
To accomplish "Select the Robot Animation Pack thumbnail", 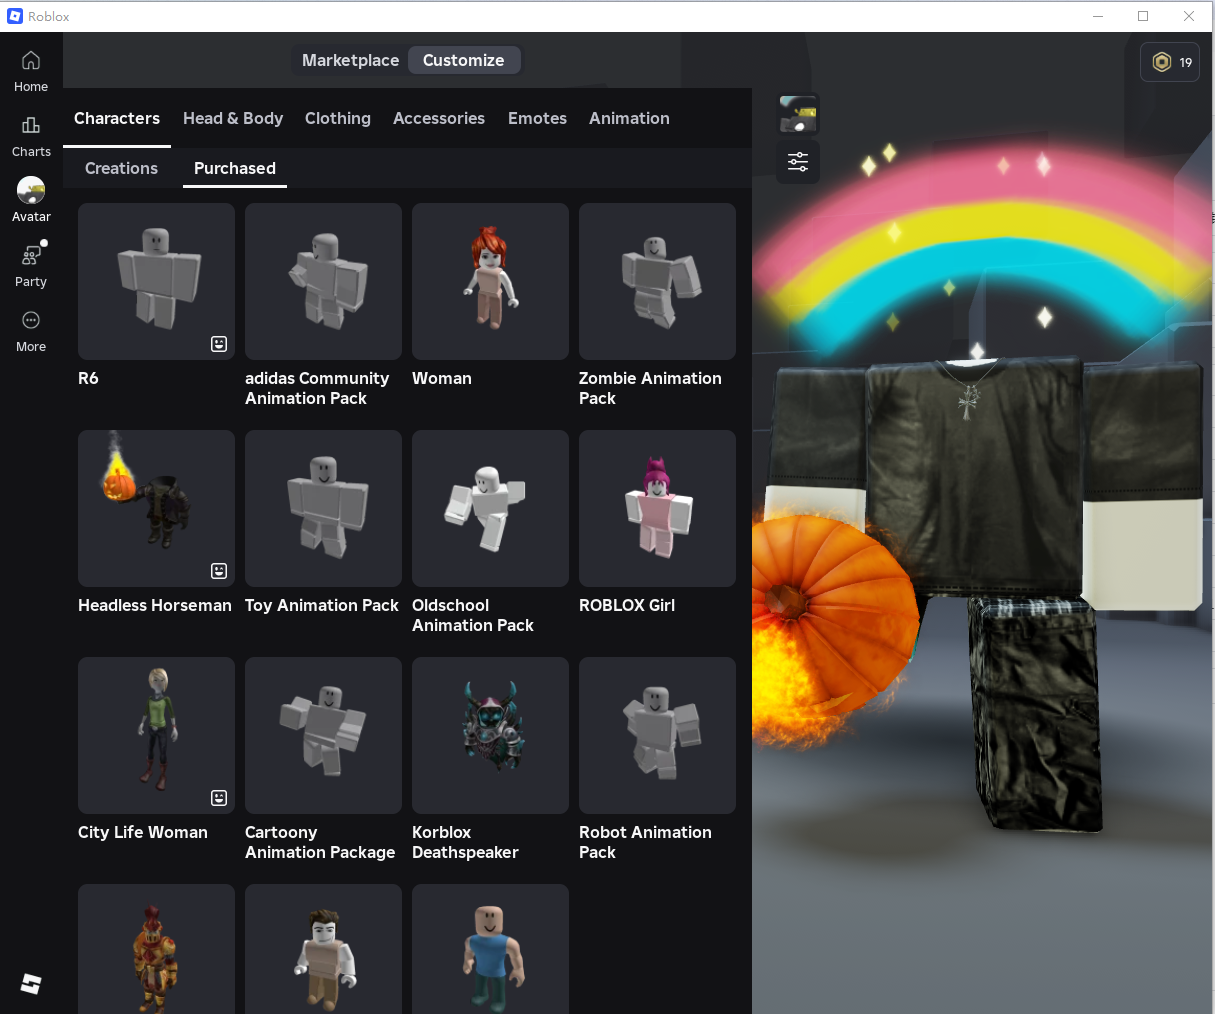I will pos(657,735).
